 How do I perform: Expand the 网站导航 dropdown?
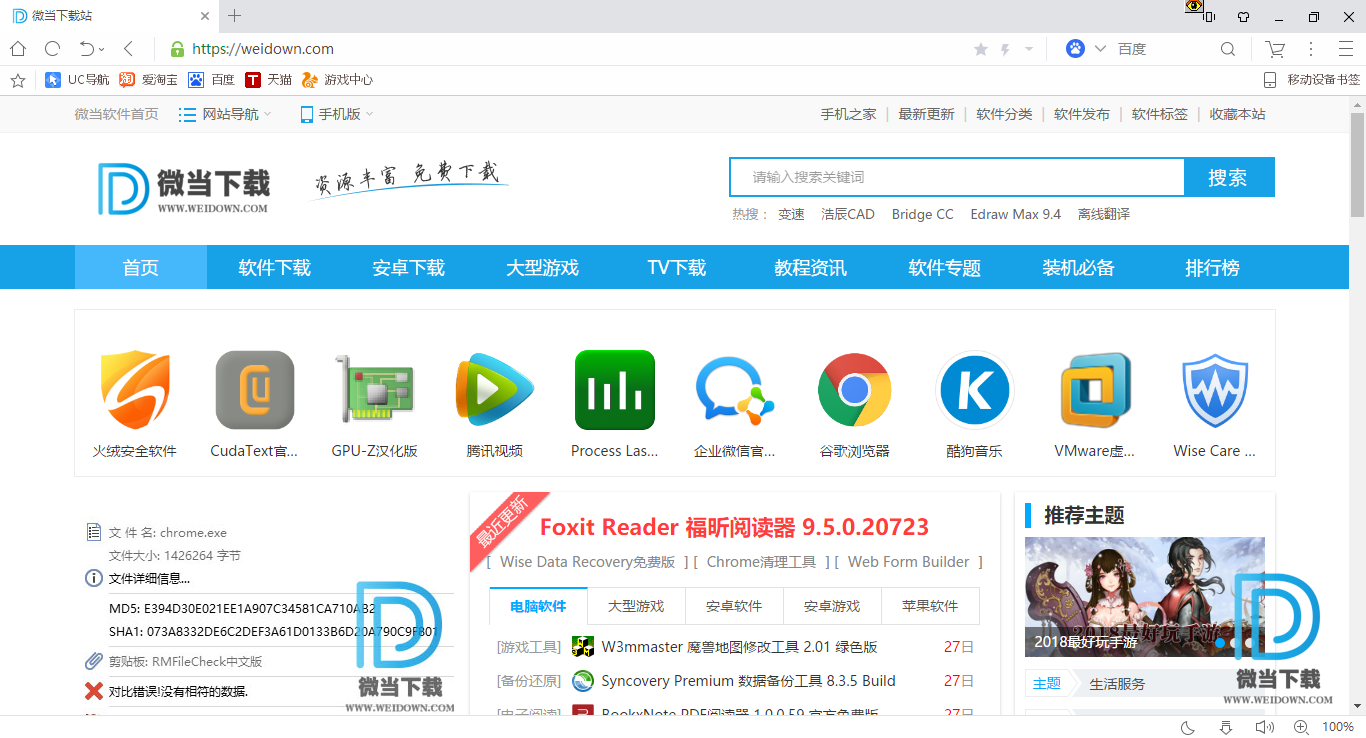pos(225,114)
